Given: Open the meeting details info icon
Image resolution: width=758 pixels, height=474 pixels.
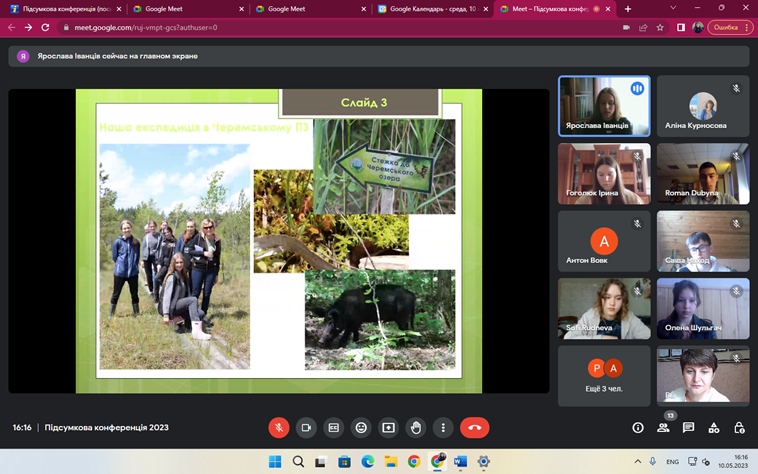Looking at the screenshot, I should point(638,428).
